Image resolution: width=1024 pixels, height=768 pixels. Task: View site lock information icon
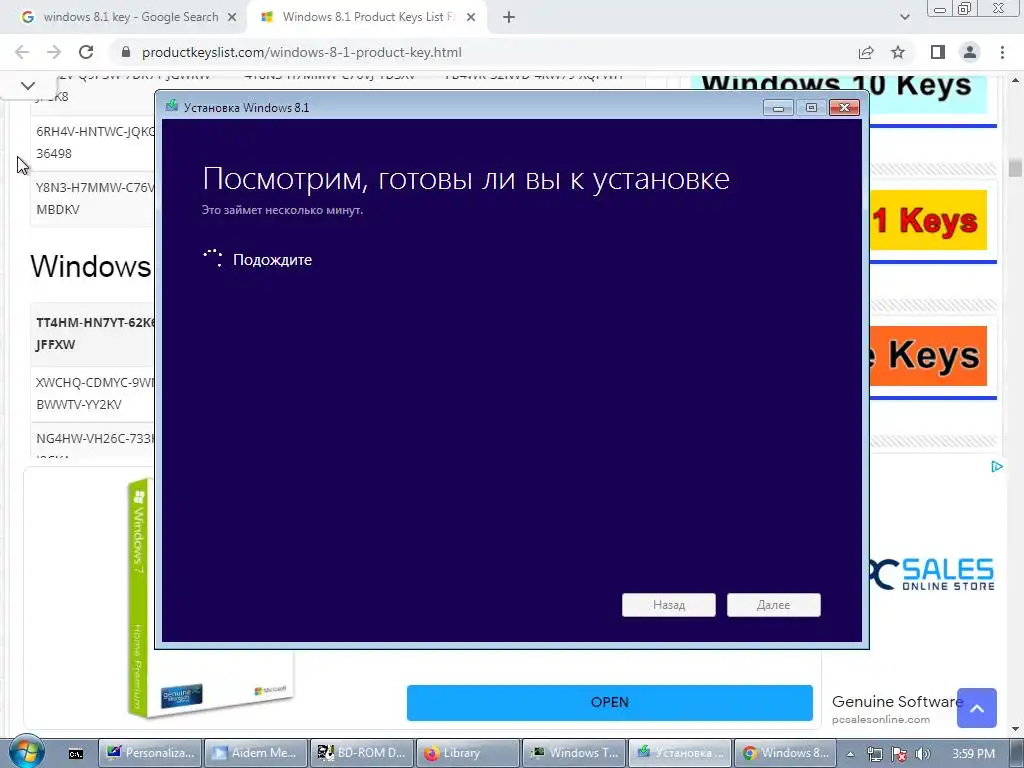pyautogui.click(x=127, y=52)
